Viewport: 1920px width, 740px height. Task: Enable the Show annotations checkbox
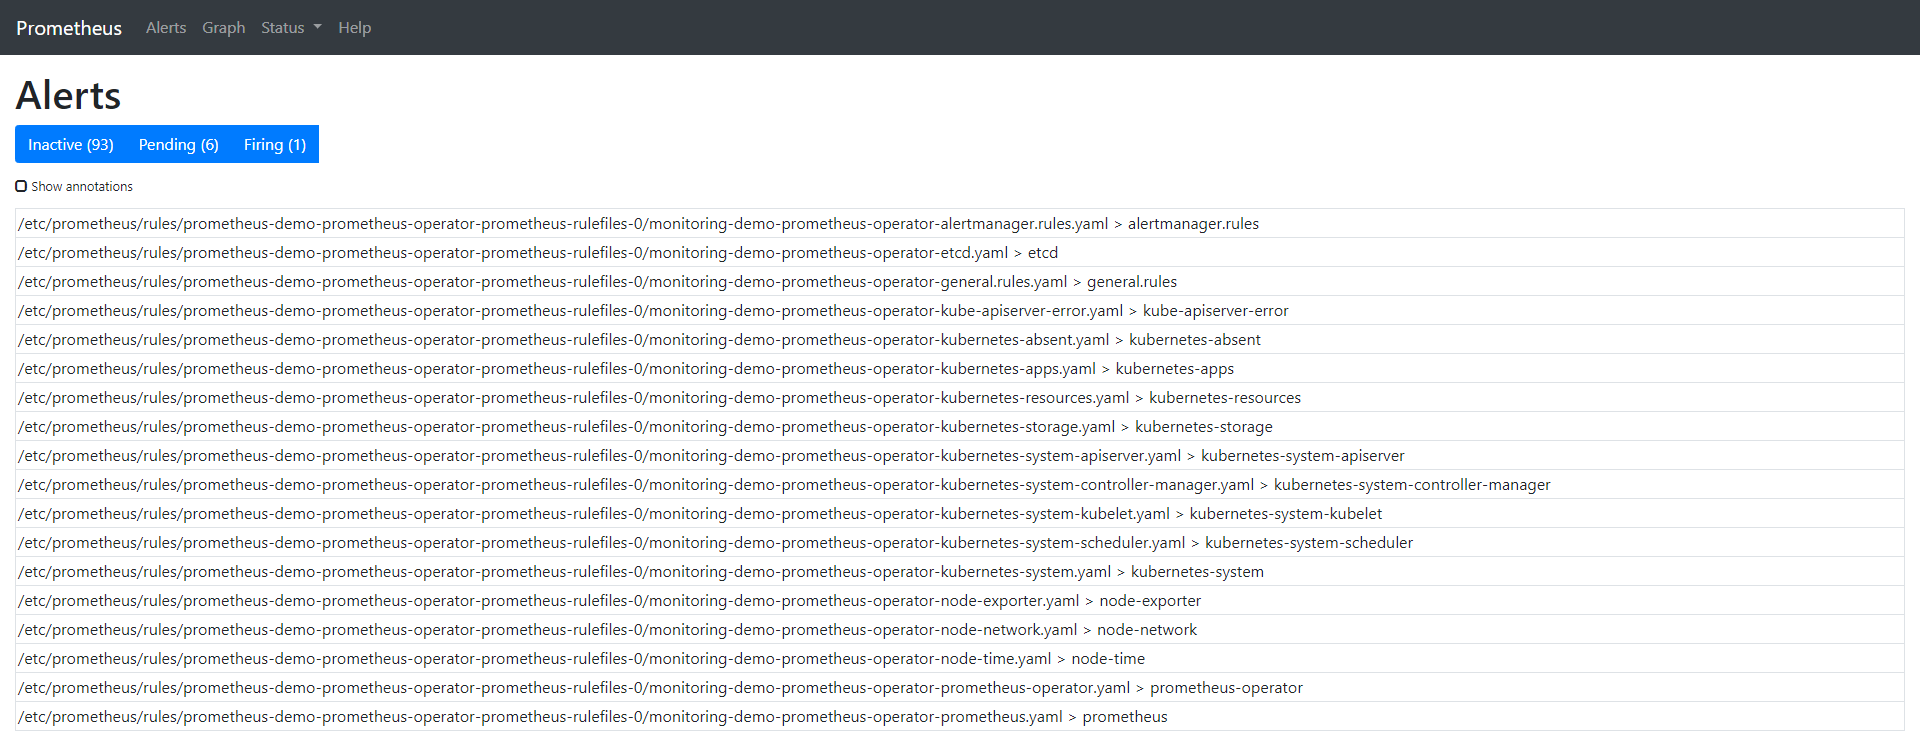(x=21, y=186)
